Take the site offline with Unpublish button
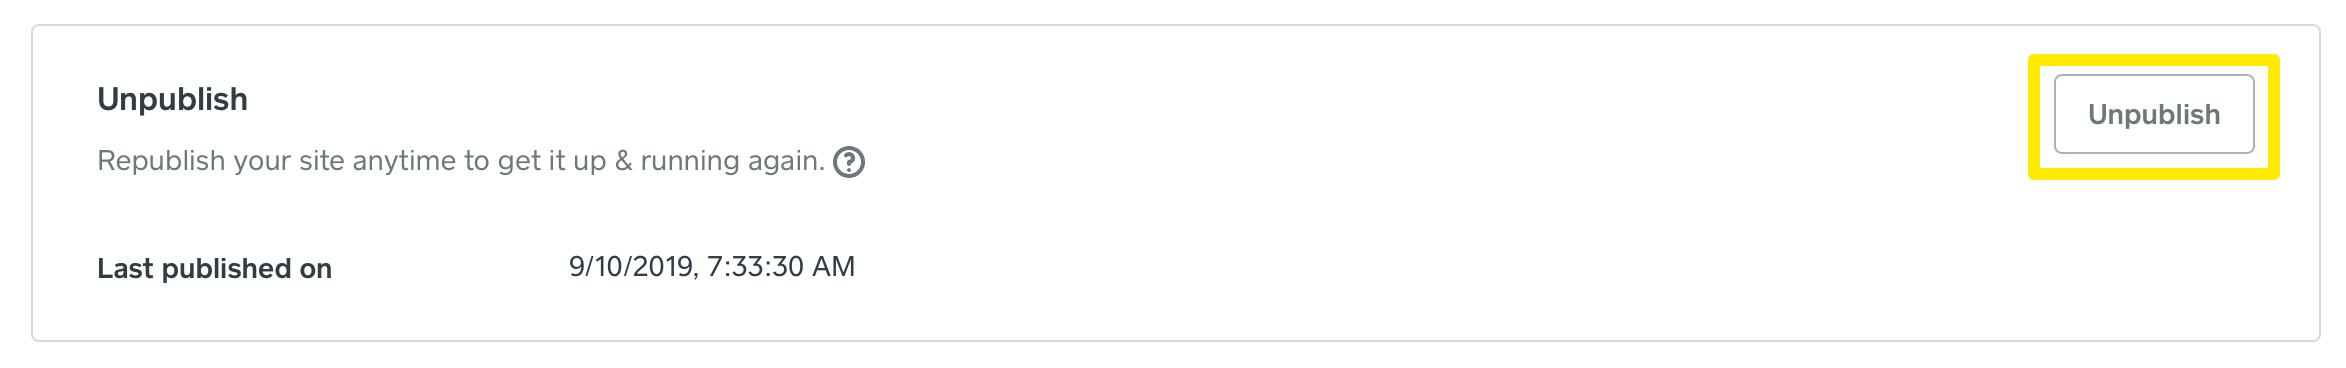The width and height of the screenshot is (2346, 368). click(2154, 114)
